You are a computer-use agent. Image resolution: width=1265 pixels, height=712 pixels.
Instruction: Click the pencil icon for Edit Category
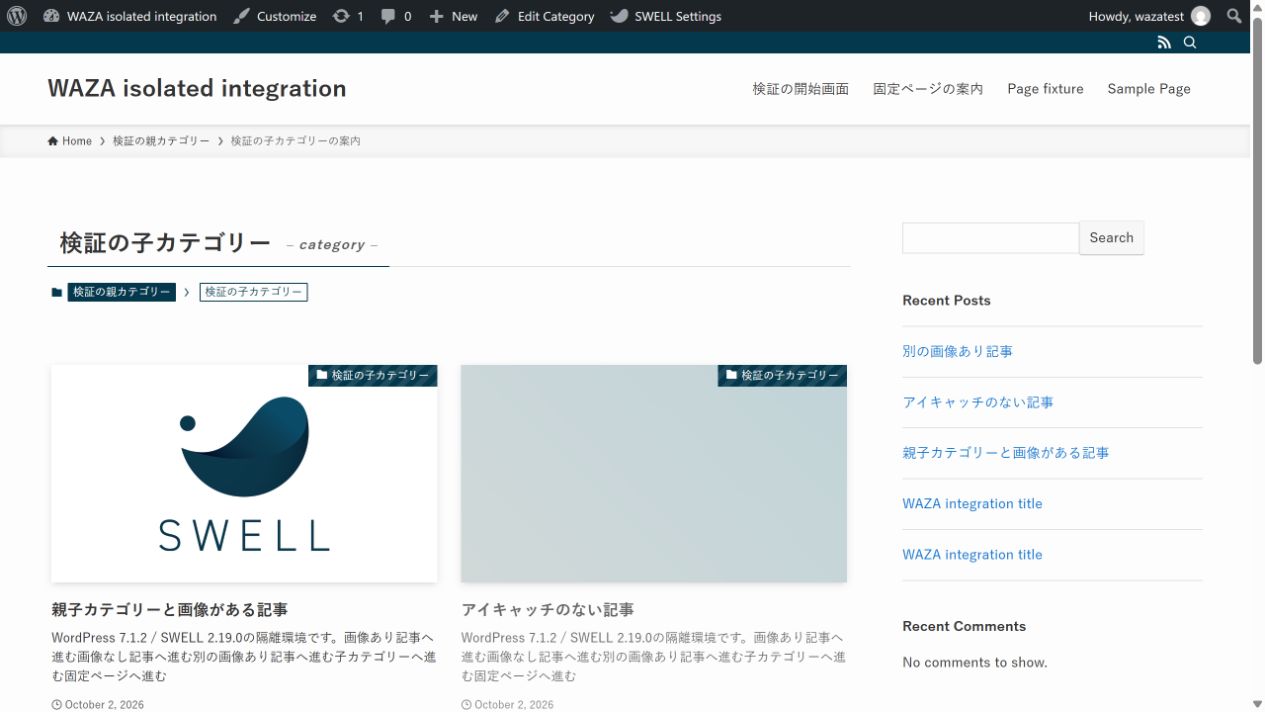click(502, 16)
